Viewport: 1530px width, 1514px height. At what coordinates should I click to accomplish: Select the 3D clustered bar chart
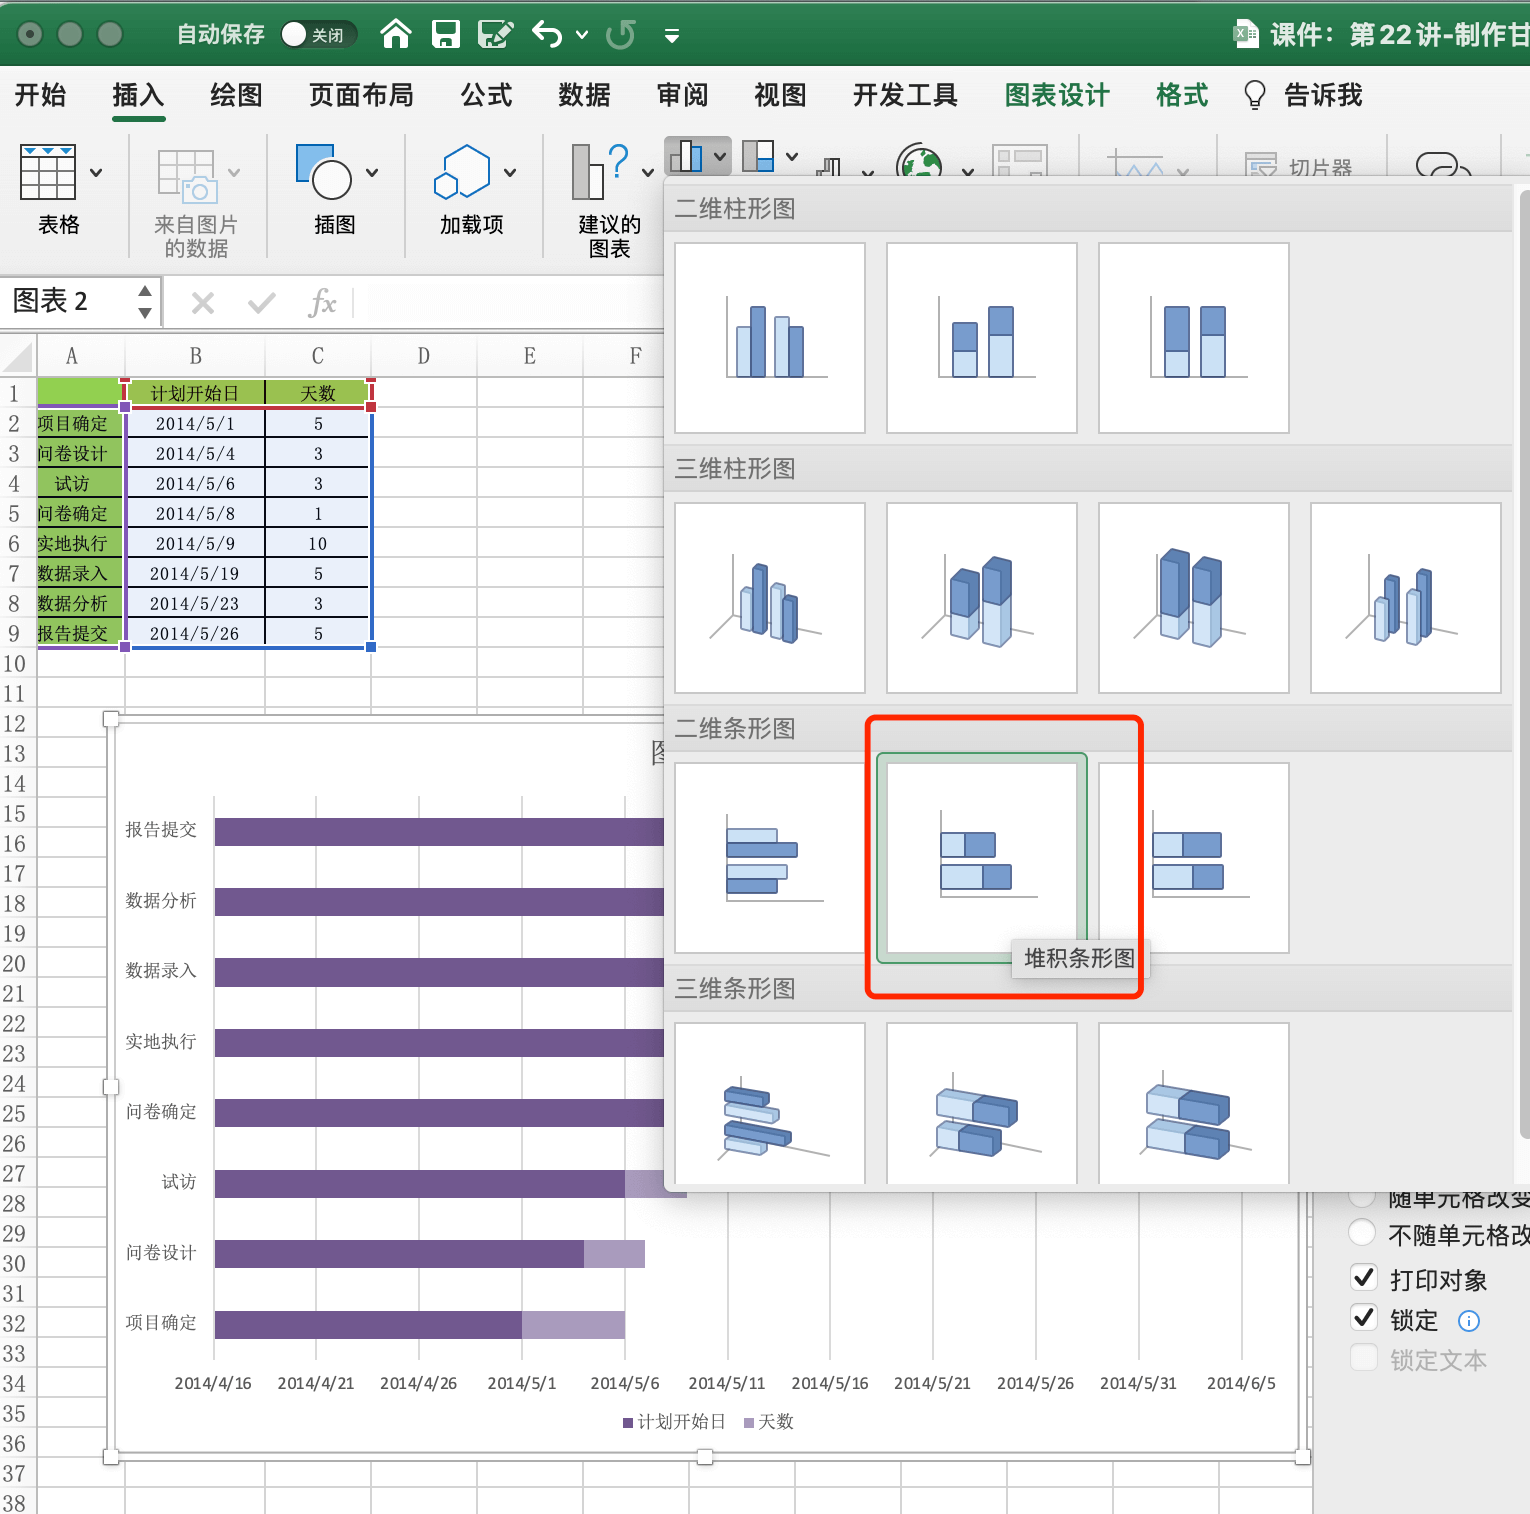tap(770, 1104)
